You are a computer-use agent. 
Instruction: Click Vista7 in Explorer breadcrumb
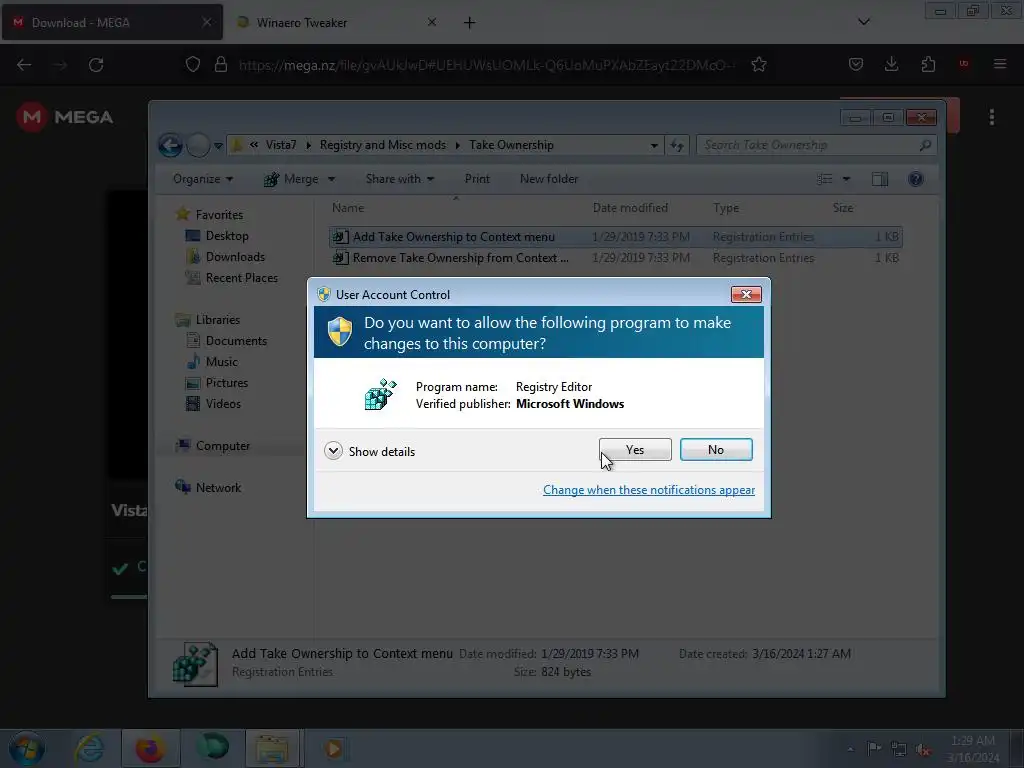tap(281, 145)
